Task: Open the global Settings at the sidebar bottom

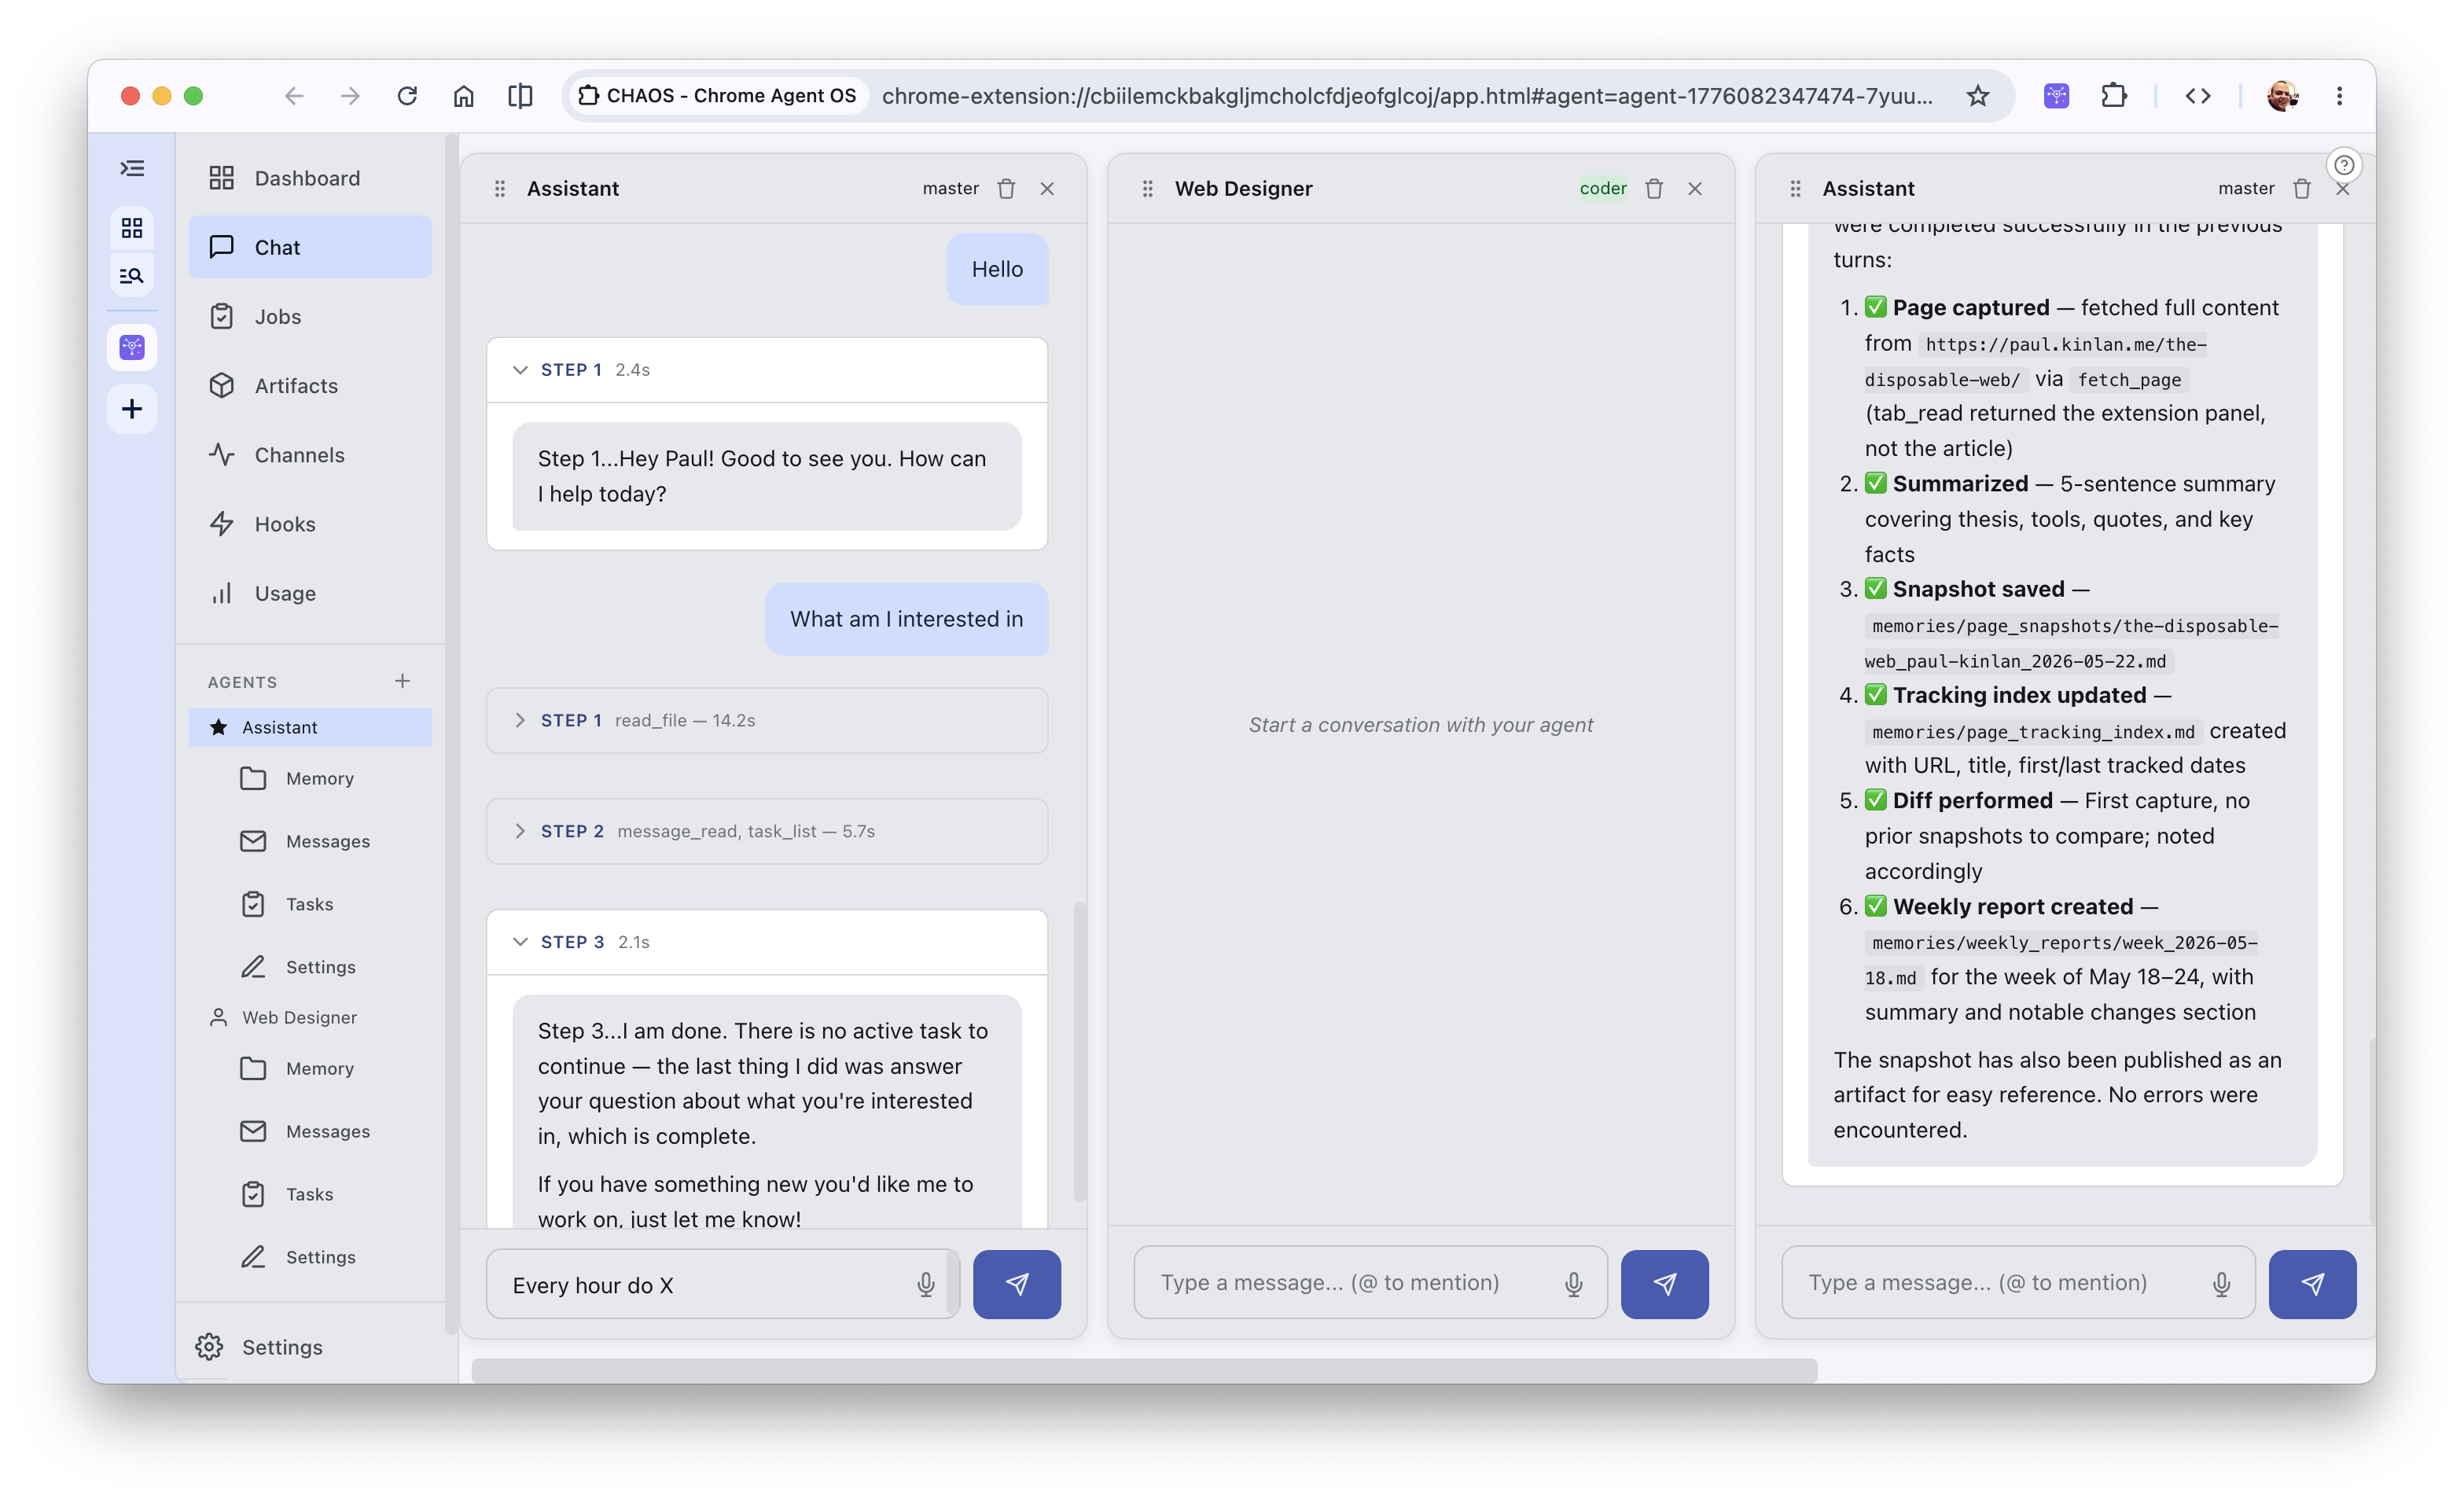Action: click(x=310, y=1347)
